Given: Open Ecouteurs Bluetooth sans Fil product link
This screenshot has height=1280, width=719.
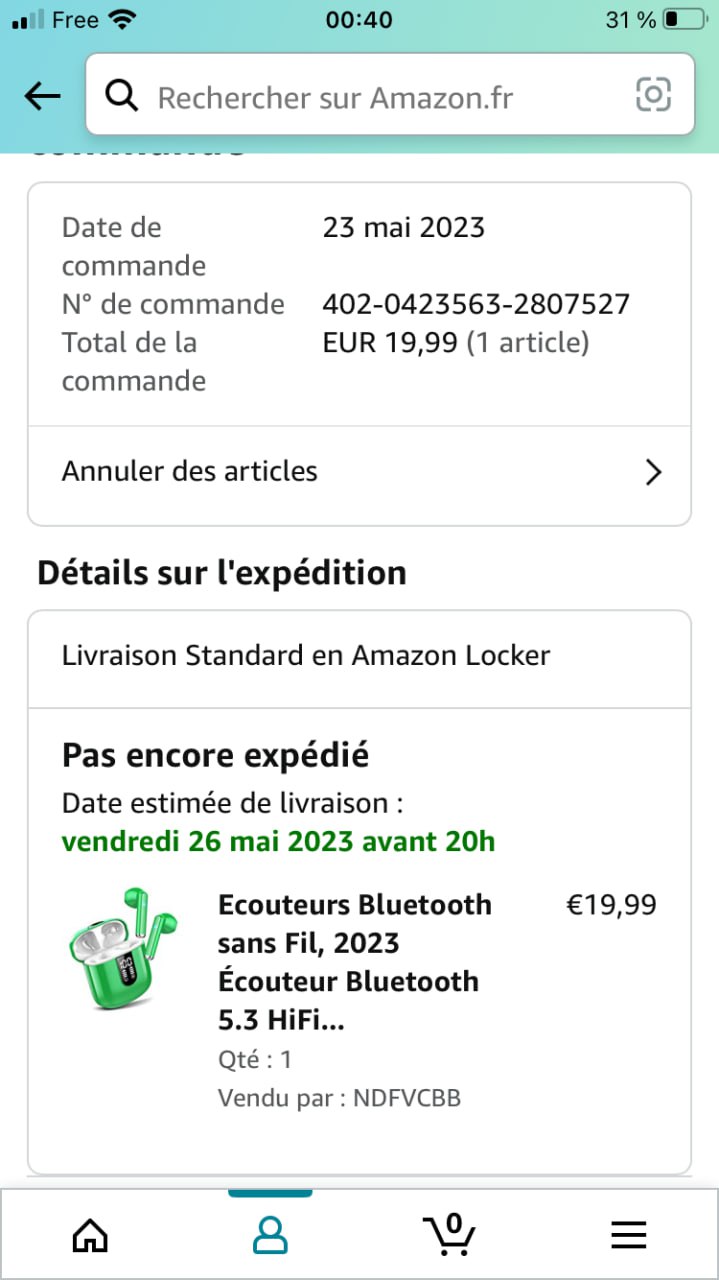Looking at the screenshot, I should click(x=355, y=961).
